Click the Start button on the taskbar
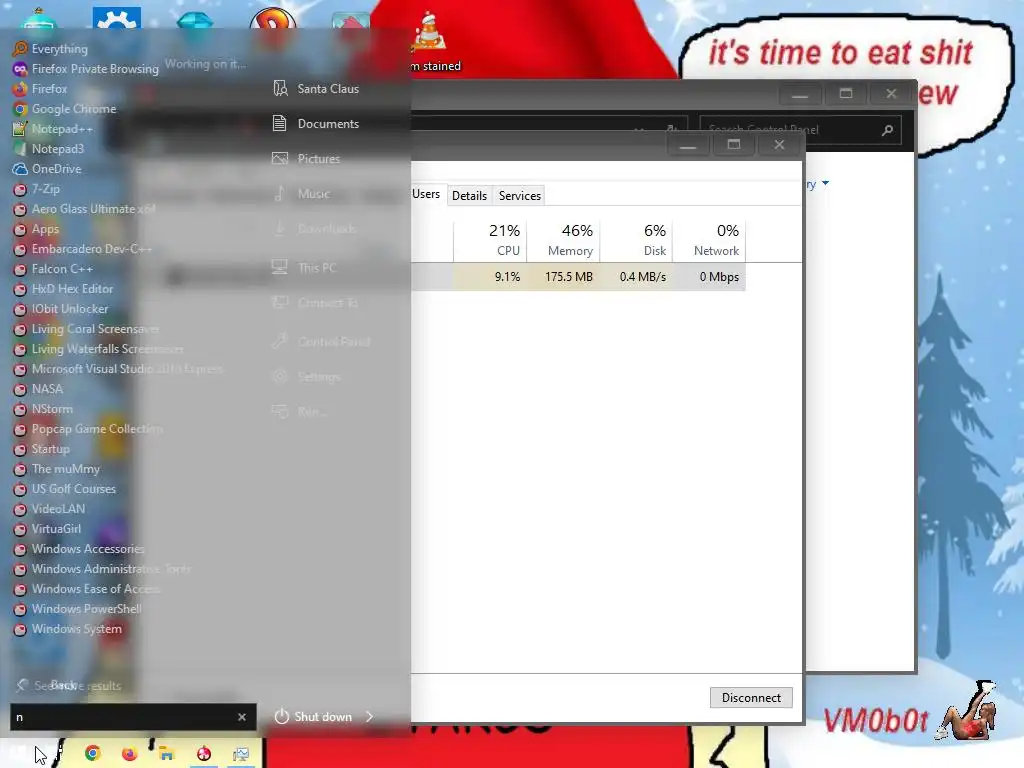 [x=16, y=754]
